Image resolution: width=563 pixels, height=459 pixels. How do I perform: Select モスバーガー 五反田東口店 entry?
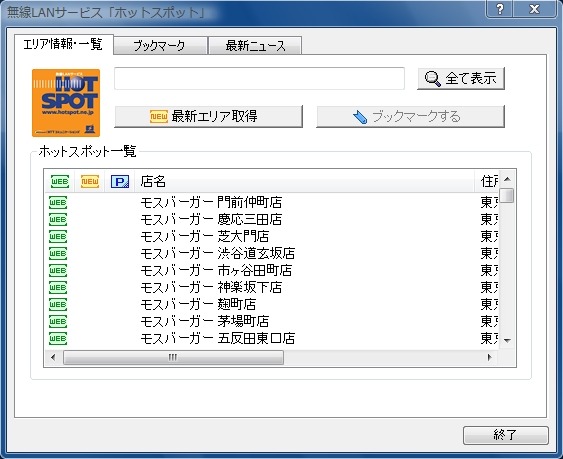coord(218,338)
